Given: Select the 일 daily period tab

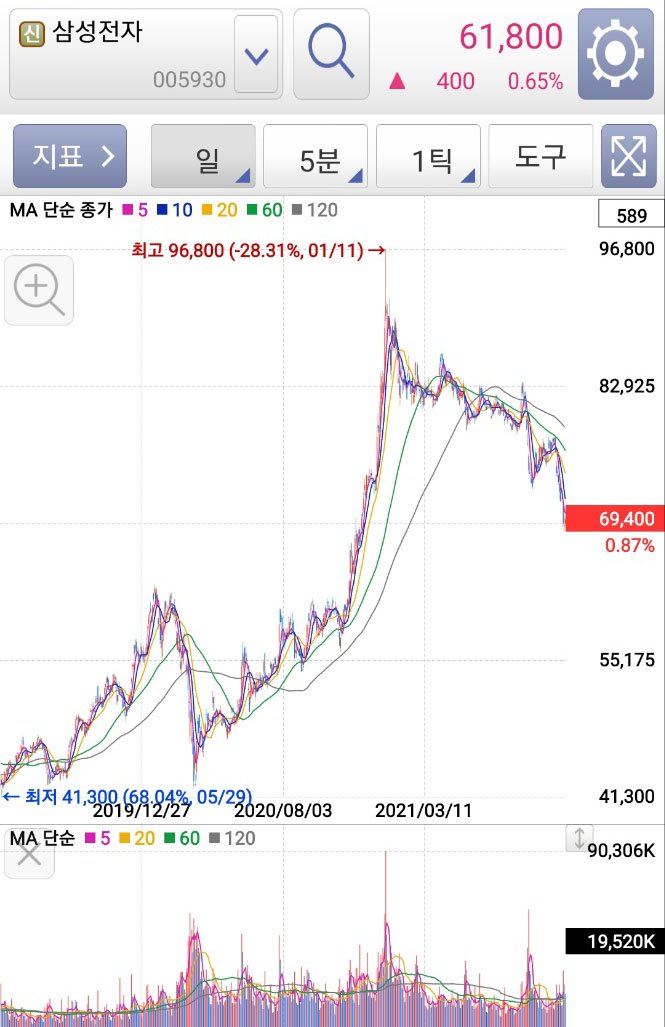Looking at the screenshot, I should 203,157.
